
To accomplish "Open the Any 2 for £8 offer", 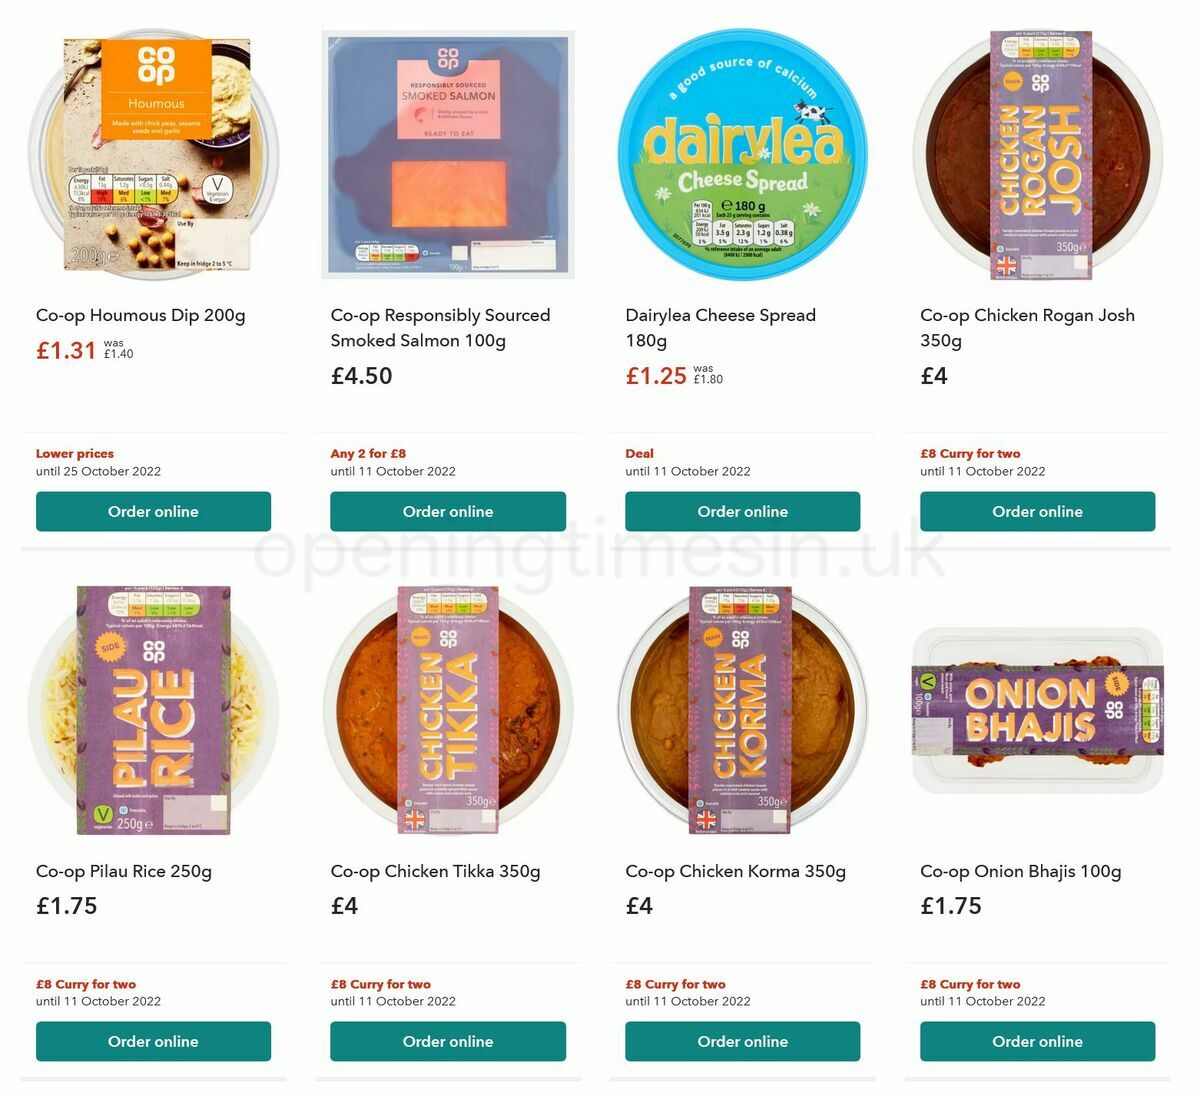I will [x=366, y=453].
